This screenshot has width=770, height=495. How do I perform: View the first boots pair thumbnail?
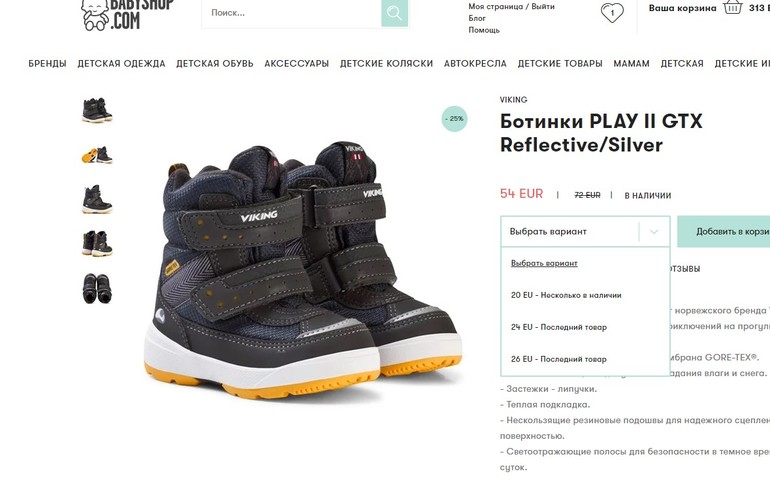coord(97,110)
